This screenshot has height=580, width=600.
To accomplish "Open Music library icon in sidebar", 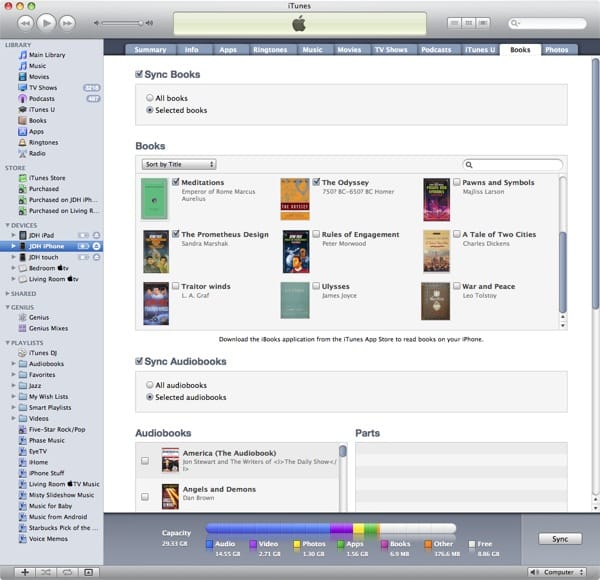I will [23, 66].
